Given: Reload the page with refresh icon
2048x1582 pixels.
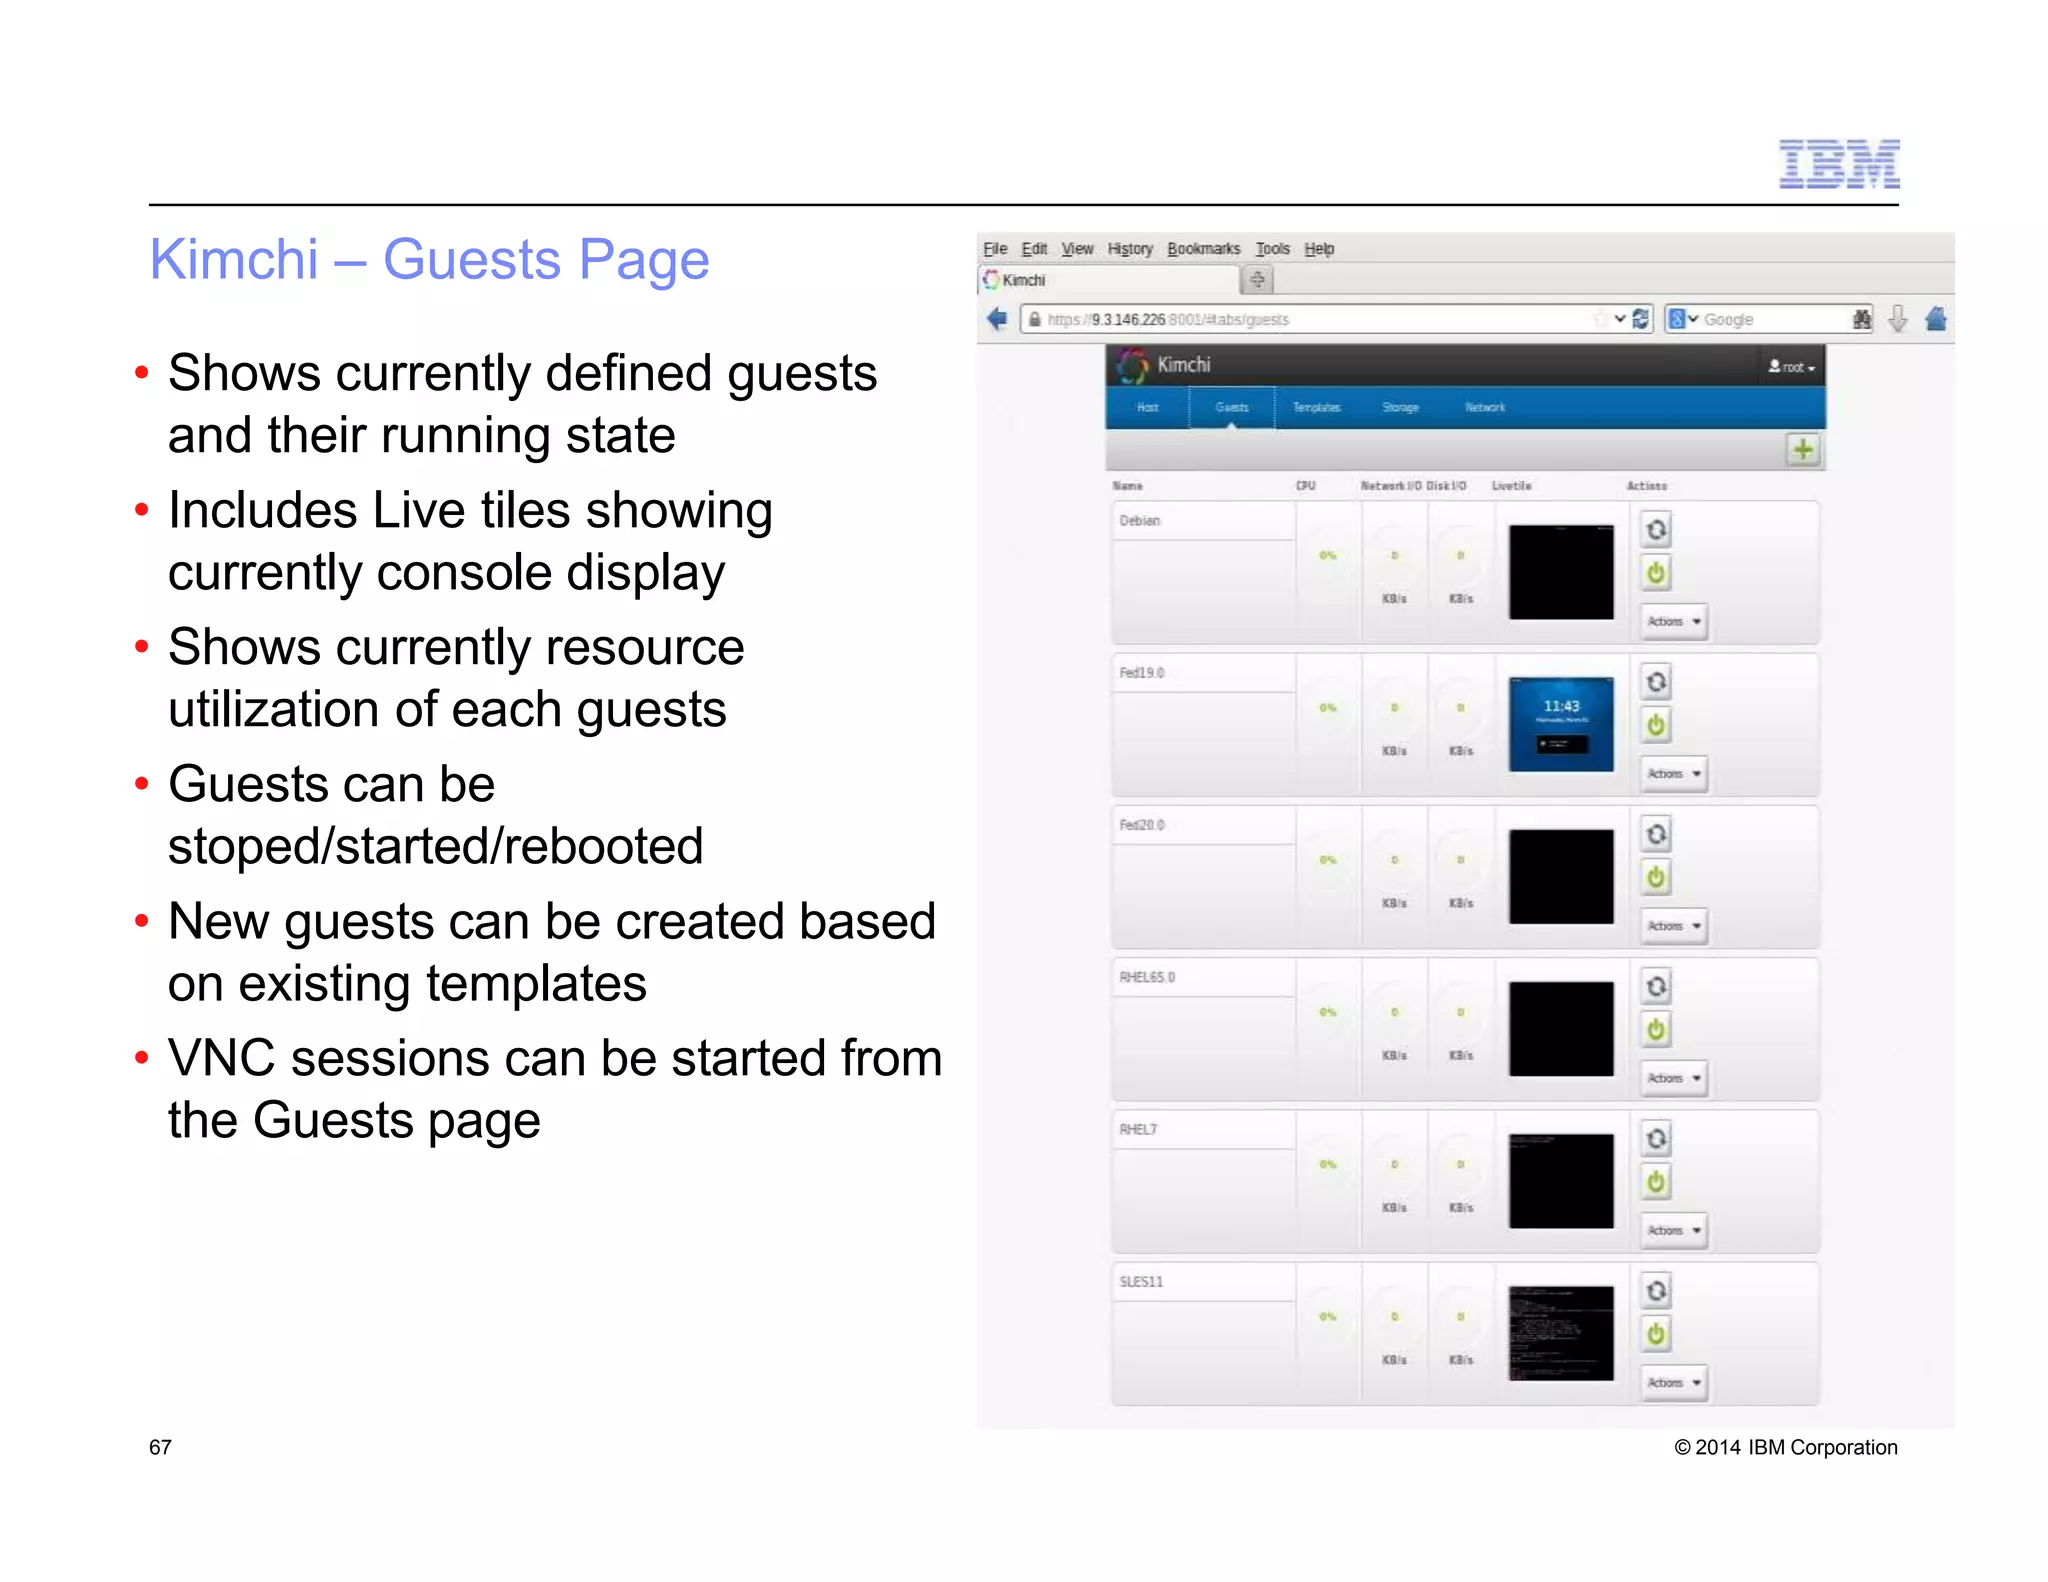Looking at the screenshot, I should (1640, 319).
